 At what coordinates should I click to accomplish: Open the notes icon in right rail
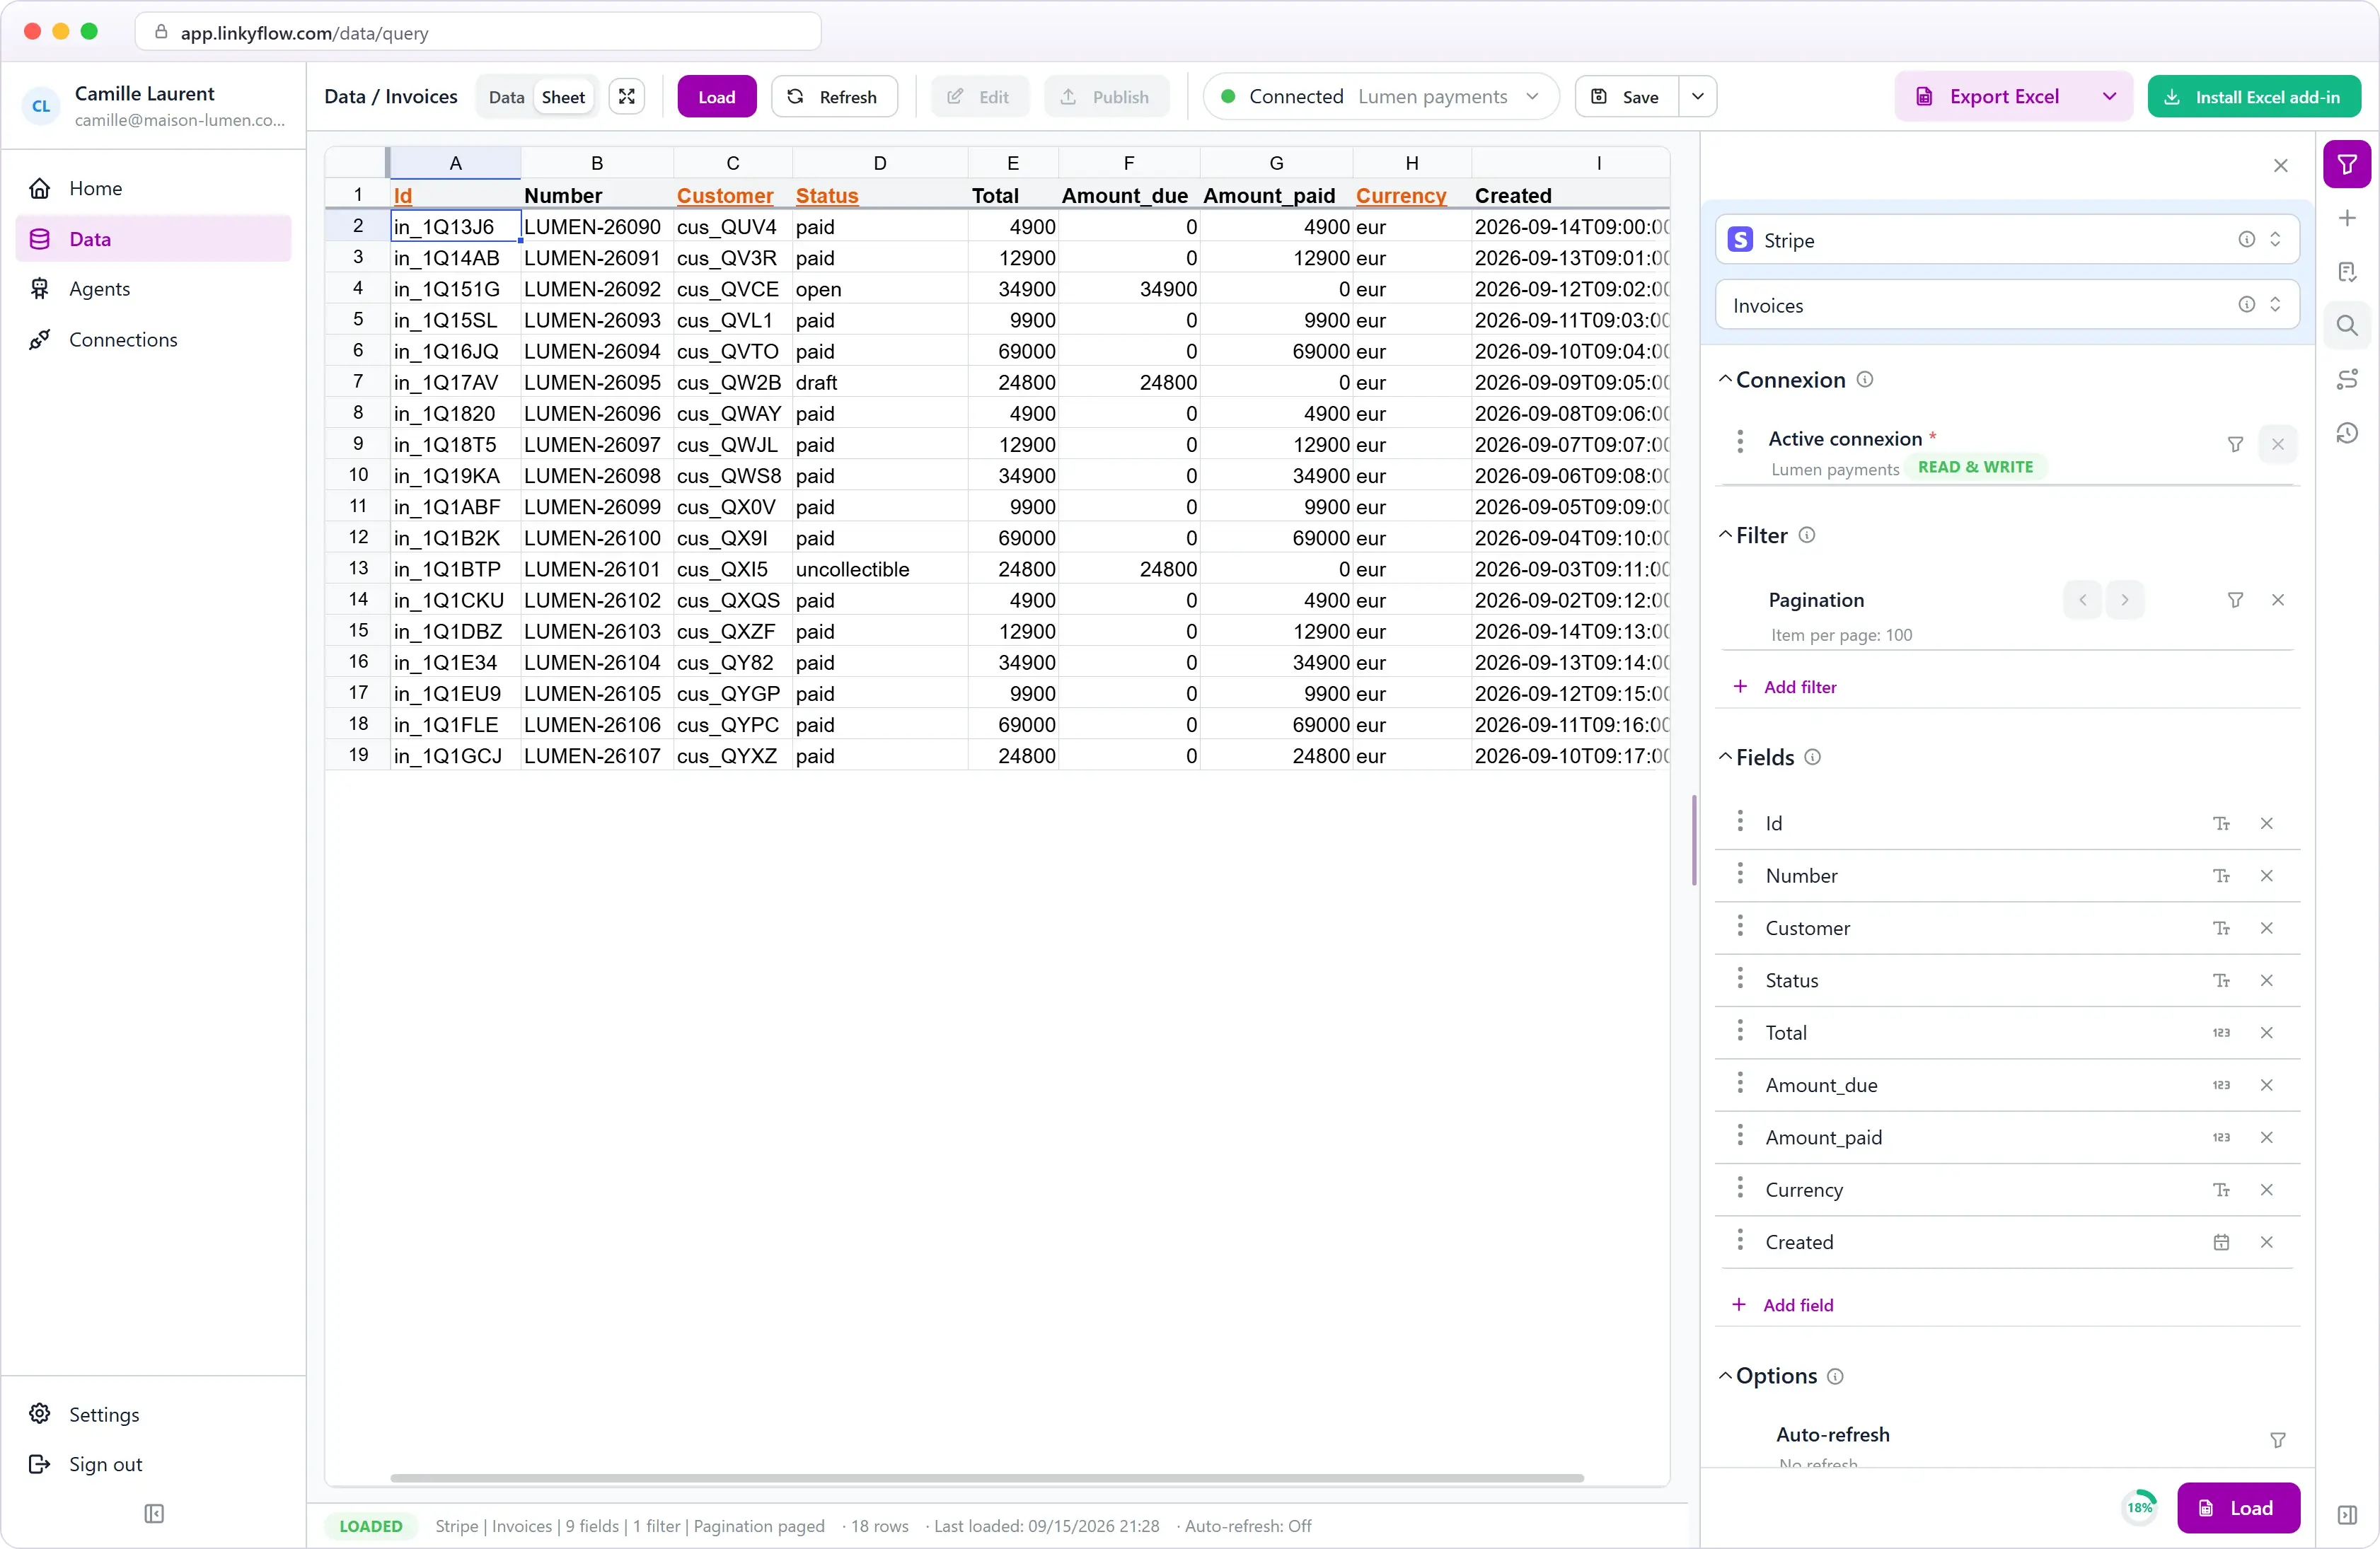pos(2347,272)
